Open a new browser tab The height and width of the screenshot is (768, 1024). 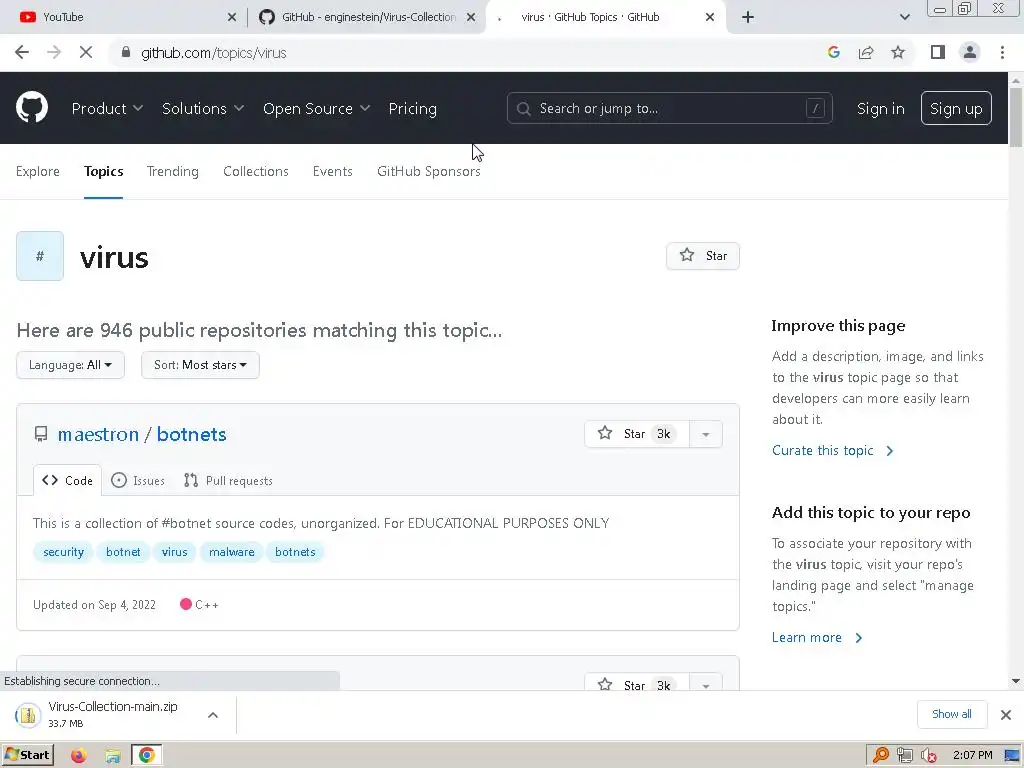(x=748, y=17)
